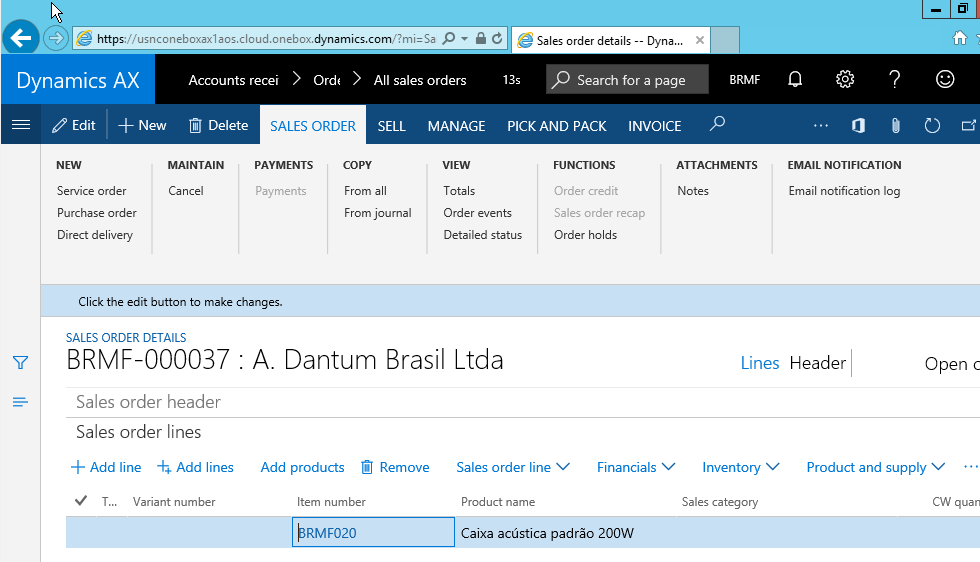View Order events
The image size is (980, 562).
[x=477, y=213]
